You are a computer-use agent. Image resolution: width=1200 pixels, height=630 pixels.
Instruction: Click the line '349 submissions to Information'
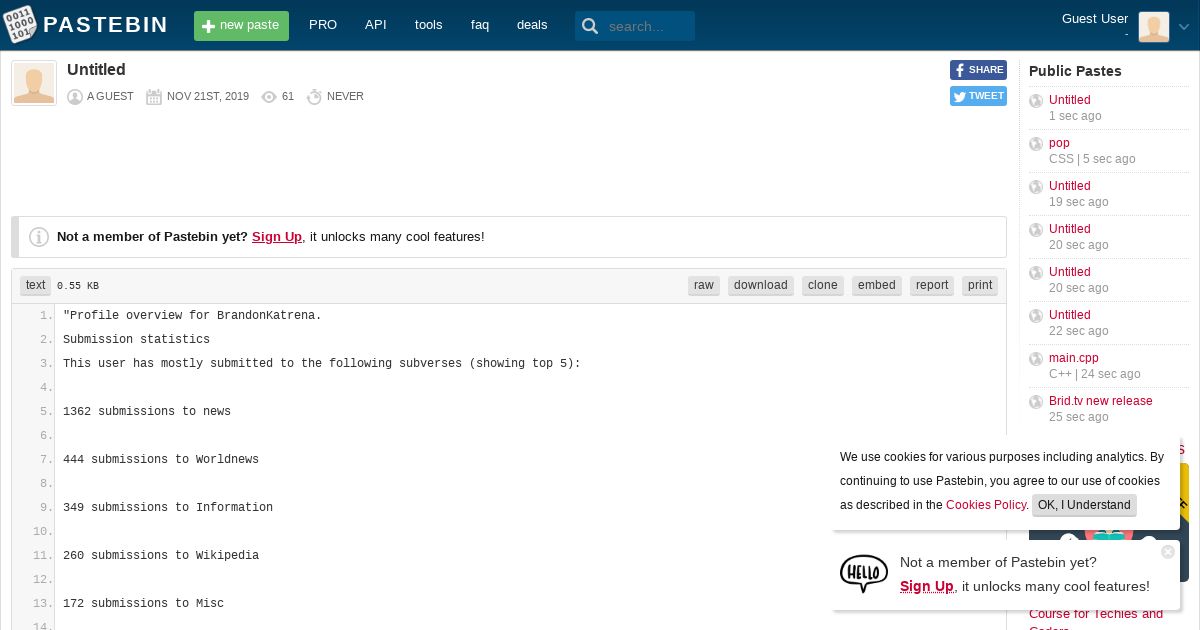[168, 508]
